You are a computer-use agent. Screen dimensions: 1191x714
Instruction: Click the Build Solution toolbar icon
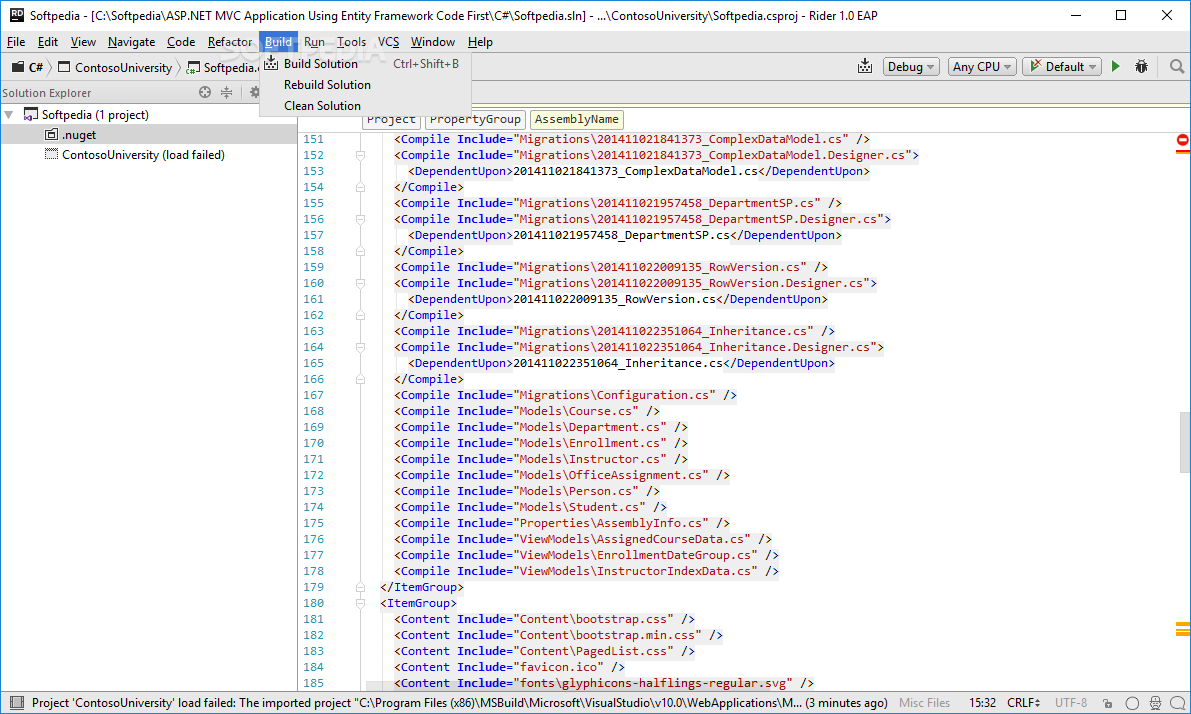(x=864, y=67)
